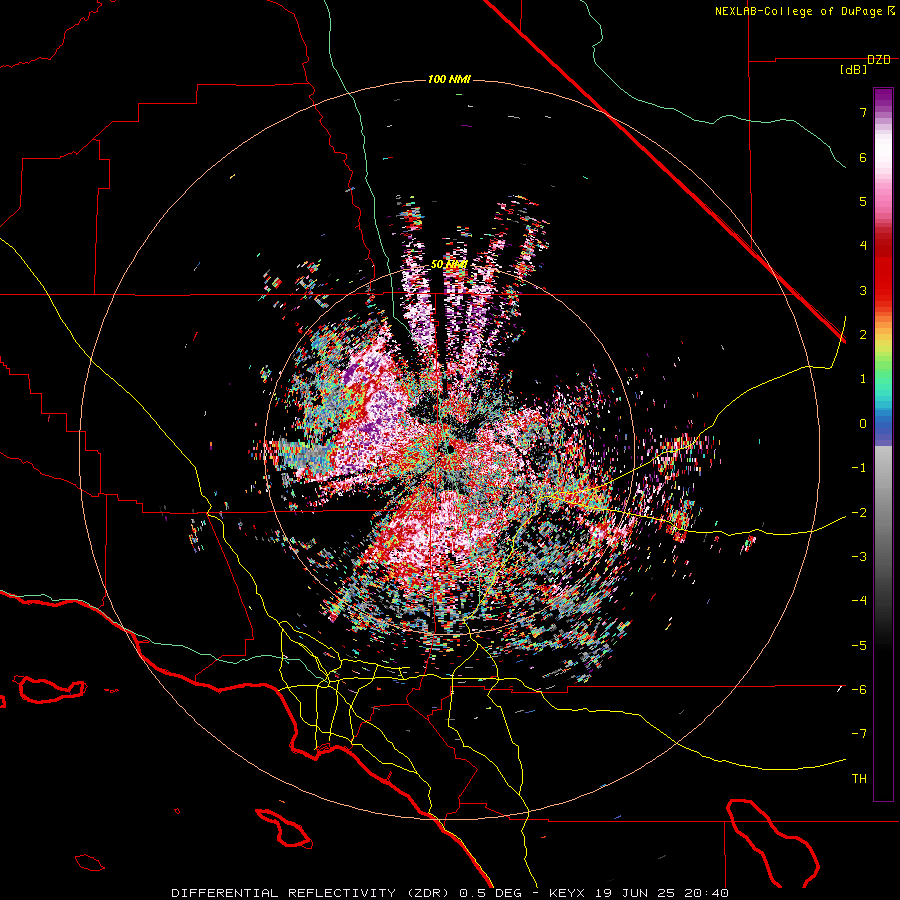Image resolution: width=900 pixels, height=900 pixels.
Task: Click the -2 dB tick label on the legend
Action: (x=859, y=513)
